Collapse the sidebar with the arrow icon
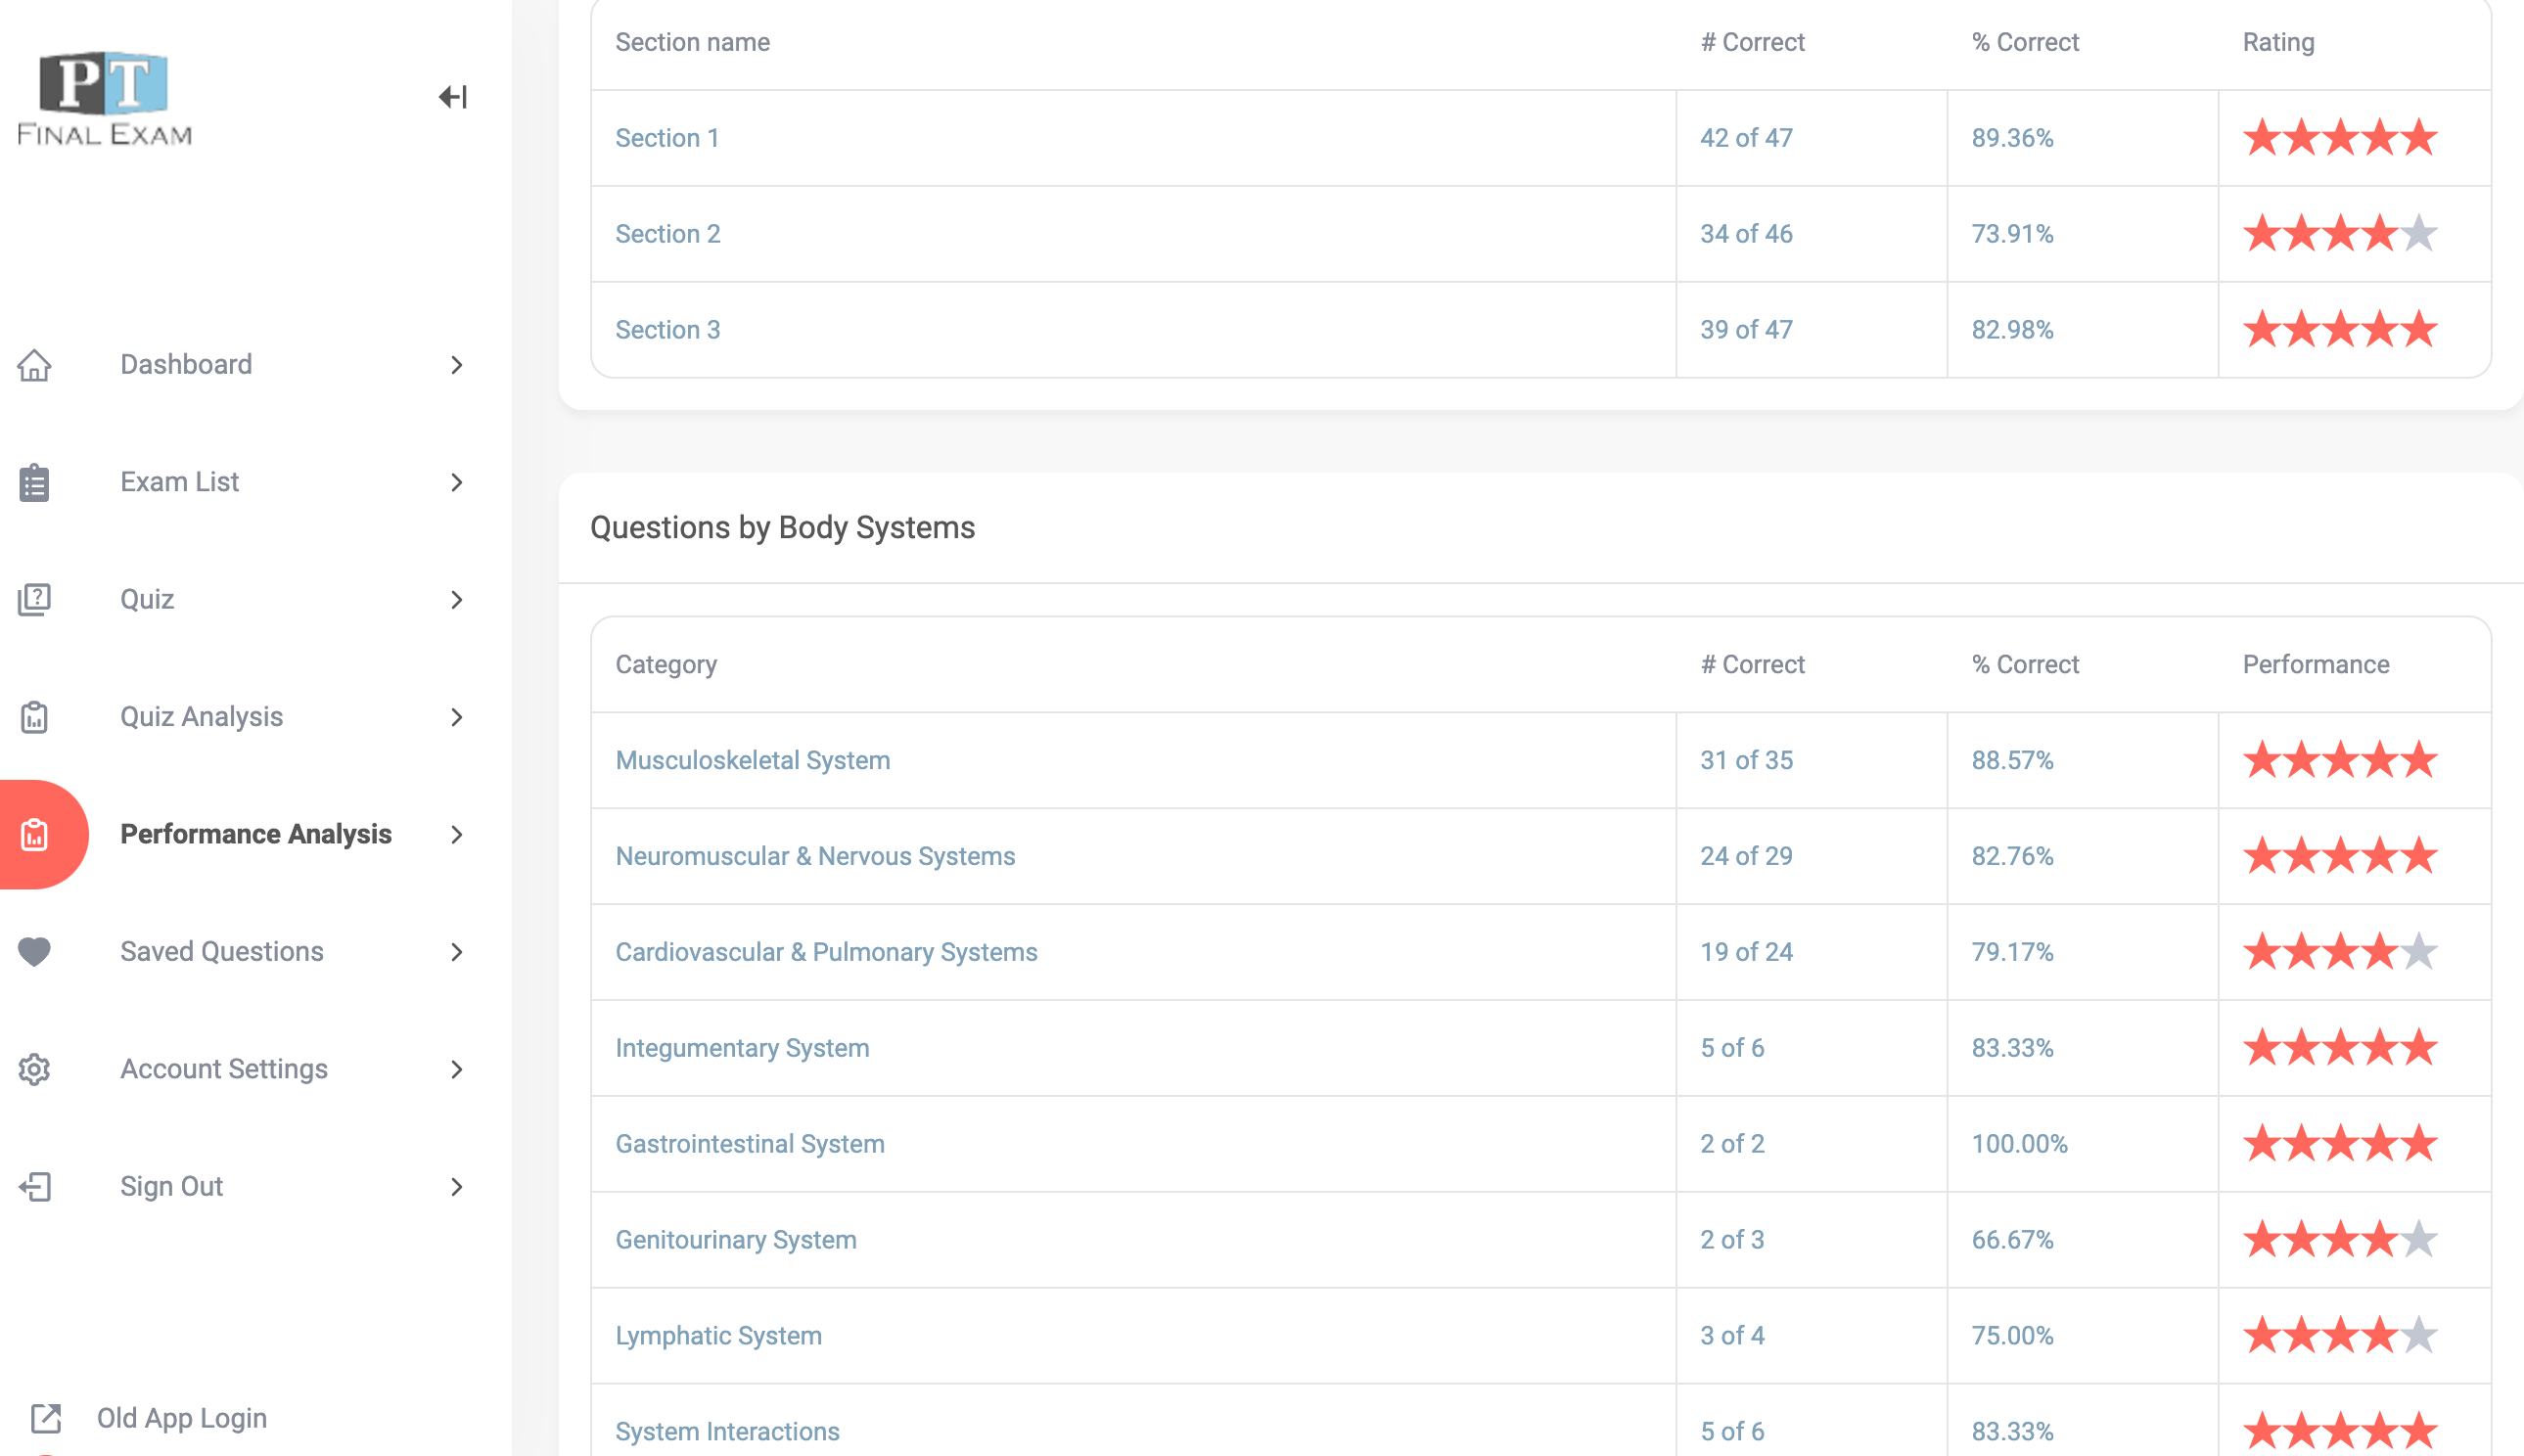Image resolution: width=2524 pixels, height=1456 pixels. 452,97
